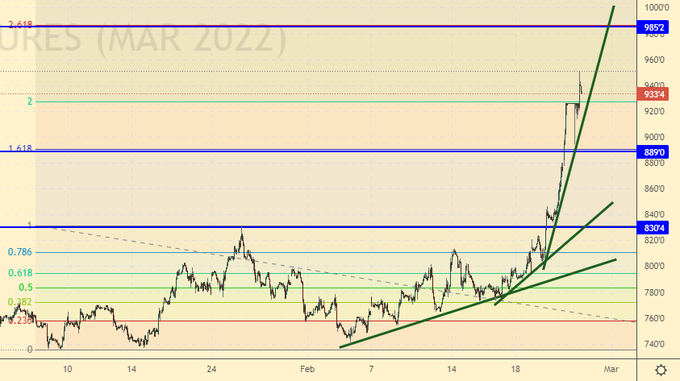Click the 0.236 Fibonacci level label
This screenshot has width=680, height=381.
coord(20,320)
